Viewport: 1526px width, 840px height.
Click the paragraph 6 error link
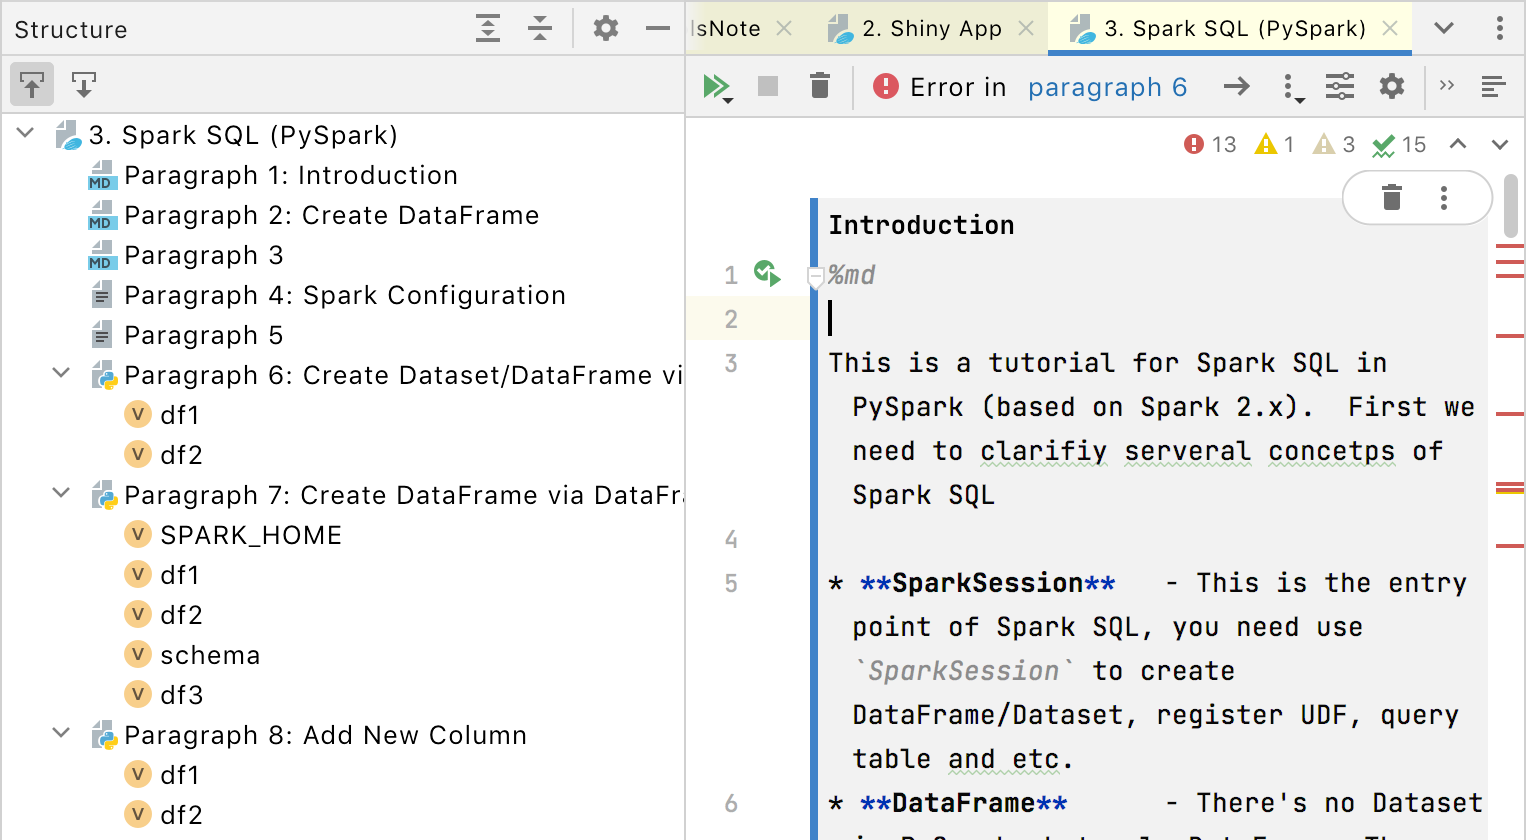pyautogui.click(x=1107, y=88)
